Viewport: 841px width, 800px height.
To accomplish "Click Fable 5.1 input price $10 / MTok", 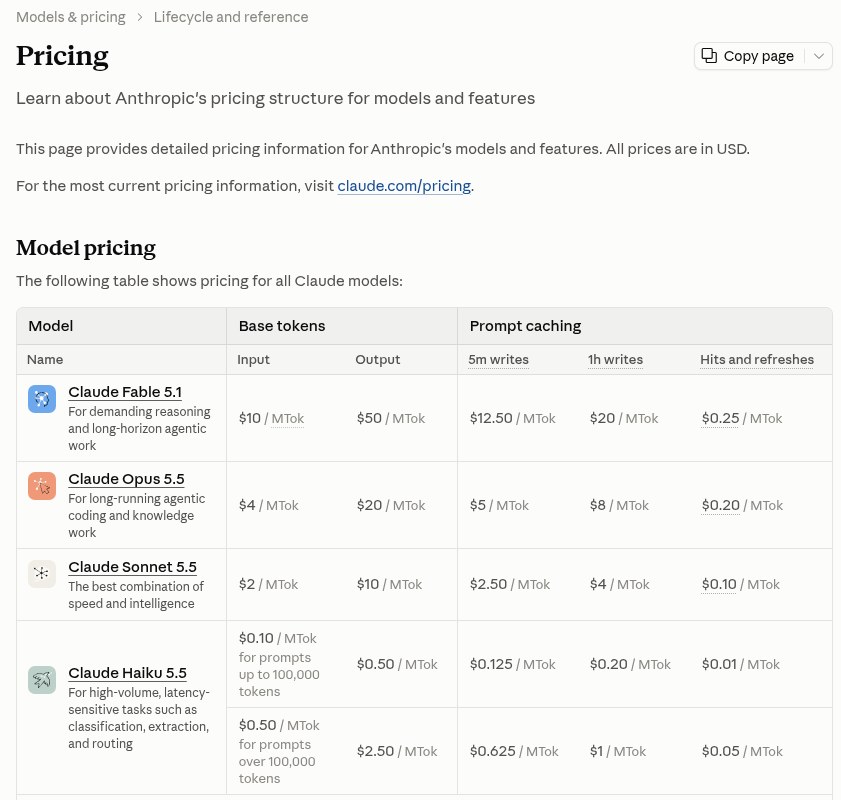I will pyautogui.click(x=271, y=418).
